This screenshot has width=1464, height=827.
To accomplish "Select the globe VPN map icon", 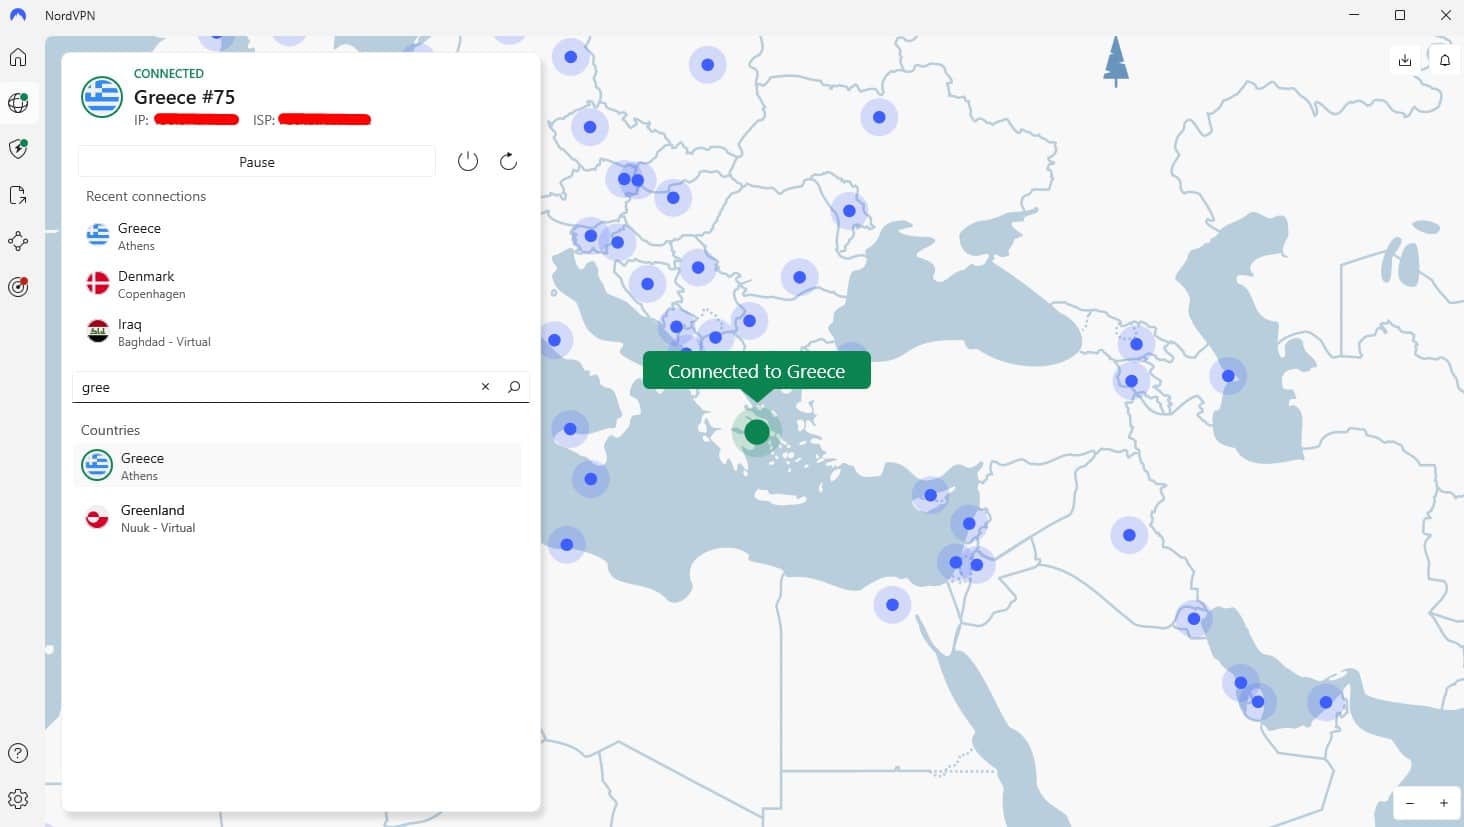I will (18, 103).
